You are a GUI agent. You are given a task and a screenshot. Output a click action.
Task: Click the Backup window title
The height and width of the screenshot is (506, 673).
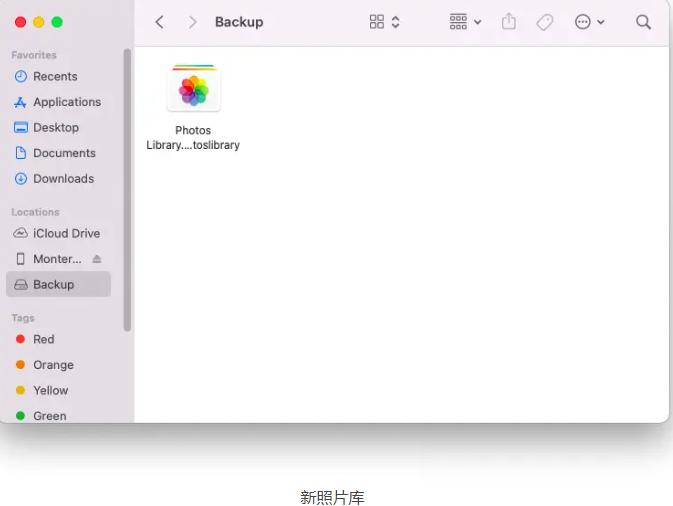pos(239,22)
